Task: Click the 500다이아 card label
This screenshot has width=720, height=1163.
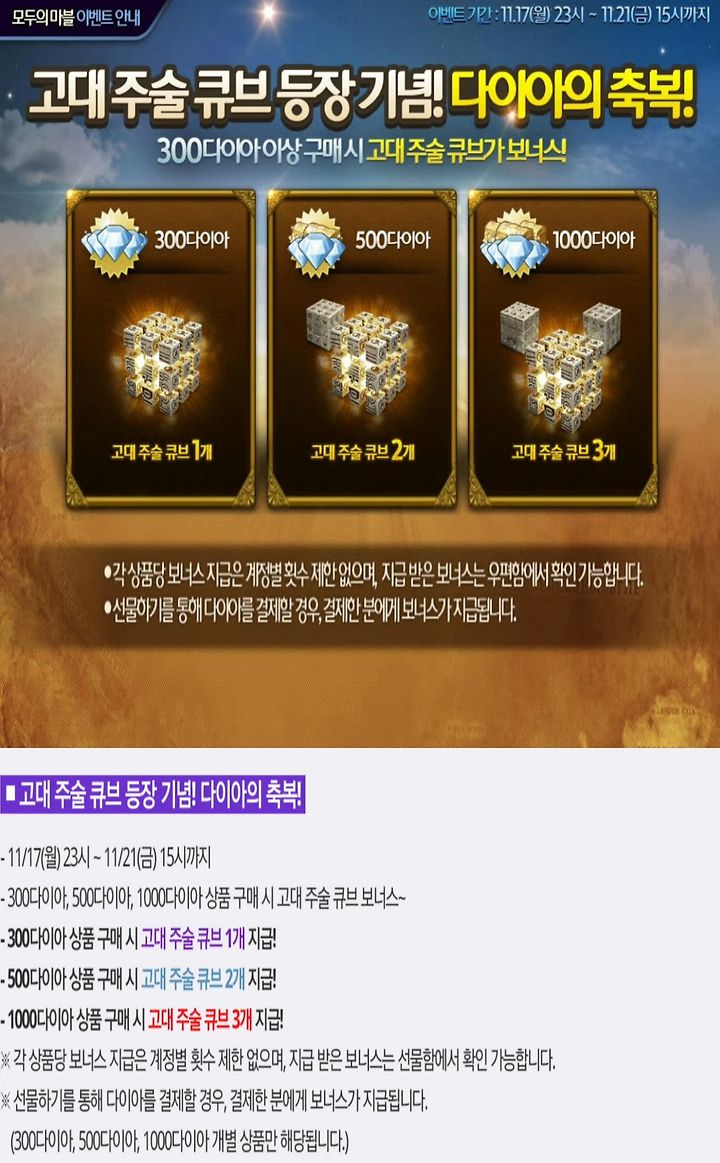Action: 393,240
